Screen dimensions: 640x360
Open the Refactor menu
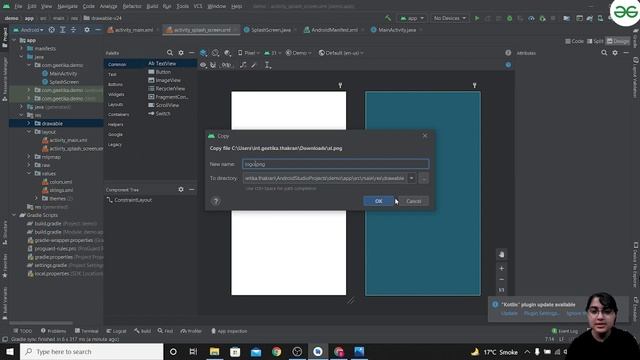(x=132, y=6)
